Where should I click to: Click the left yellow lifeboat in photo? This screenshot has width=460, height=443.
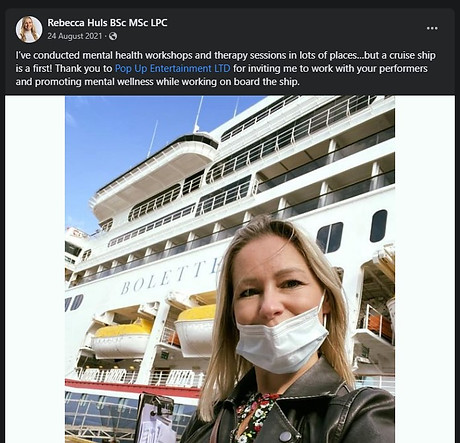click(122, 340)
